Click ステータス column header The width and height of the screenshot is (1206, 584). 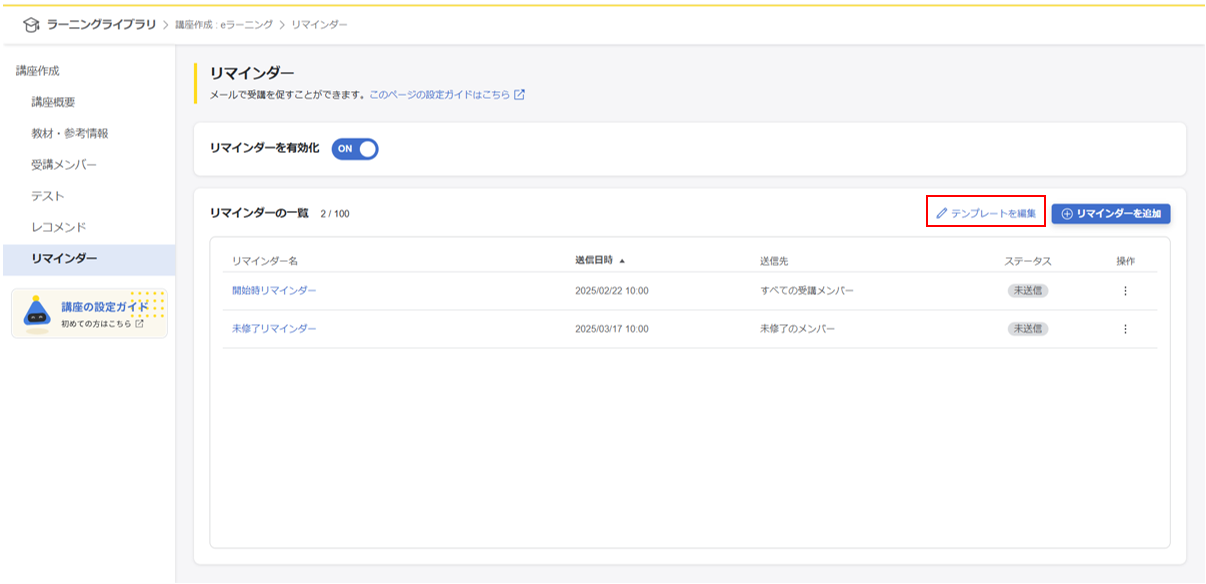coord(1028,261)
